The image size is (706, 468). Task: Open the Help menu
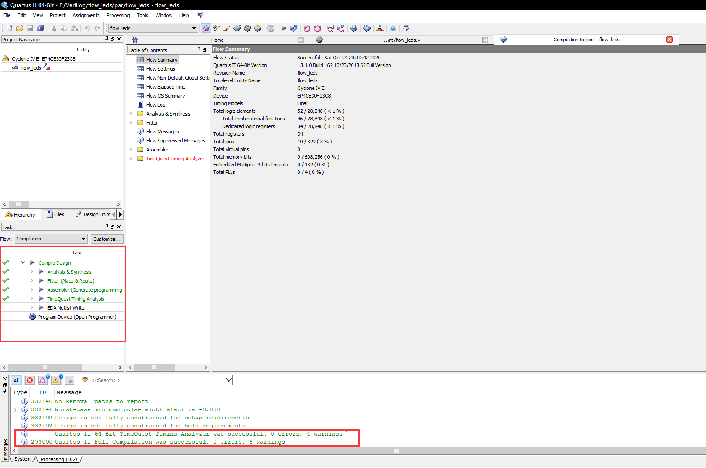[184, 15]
